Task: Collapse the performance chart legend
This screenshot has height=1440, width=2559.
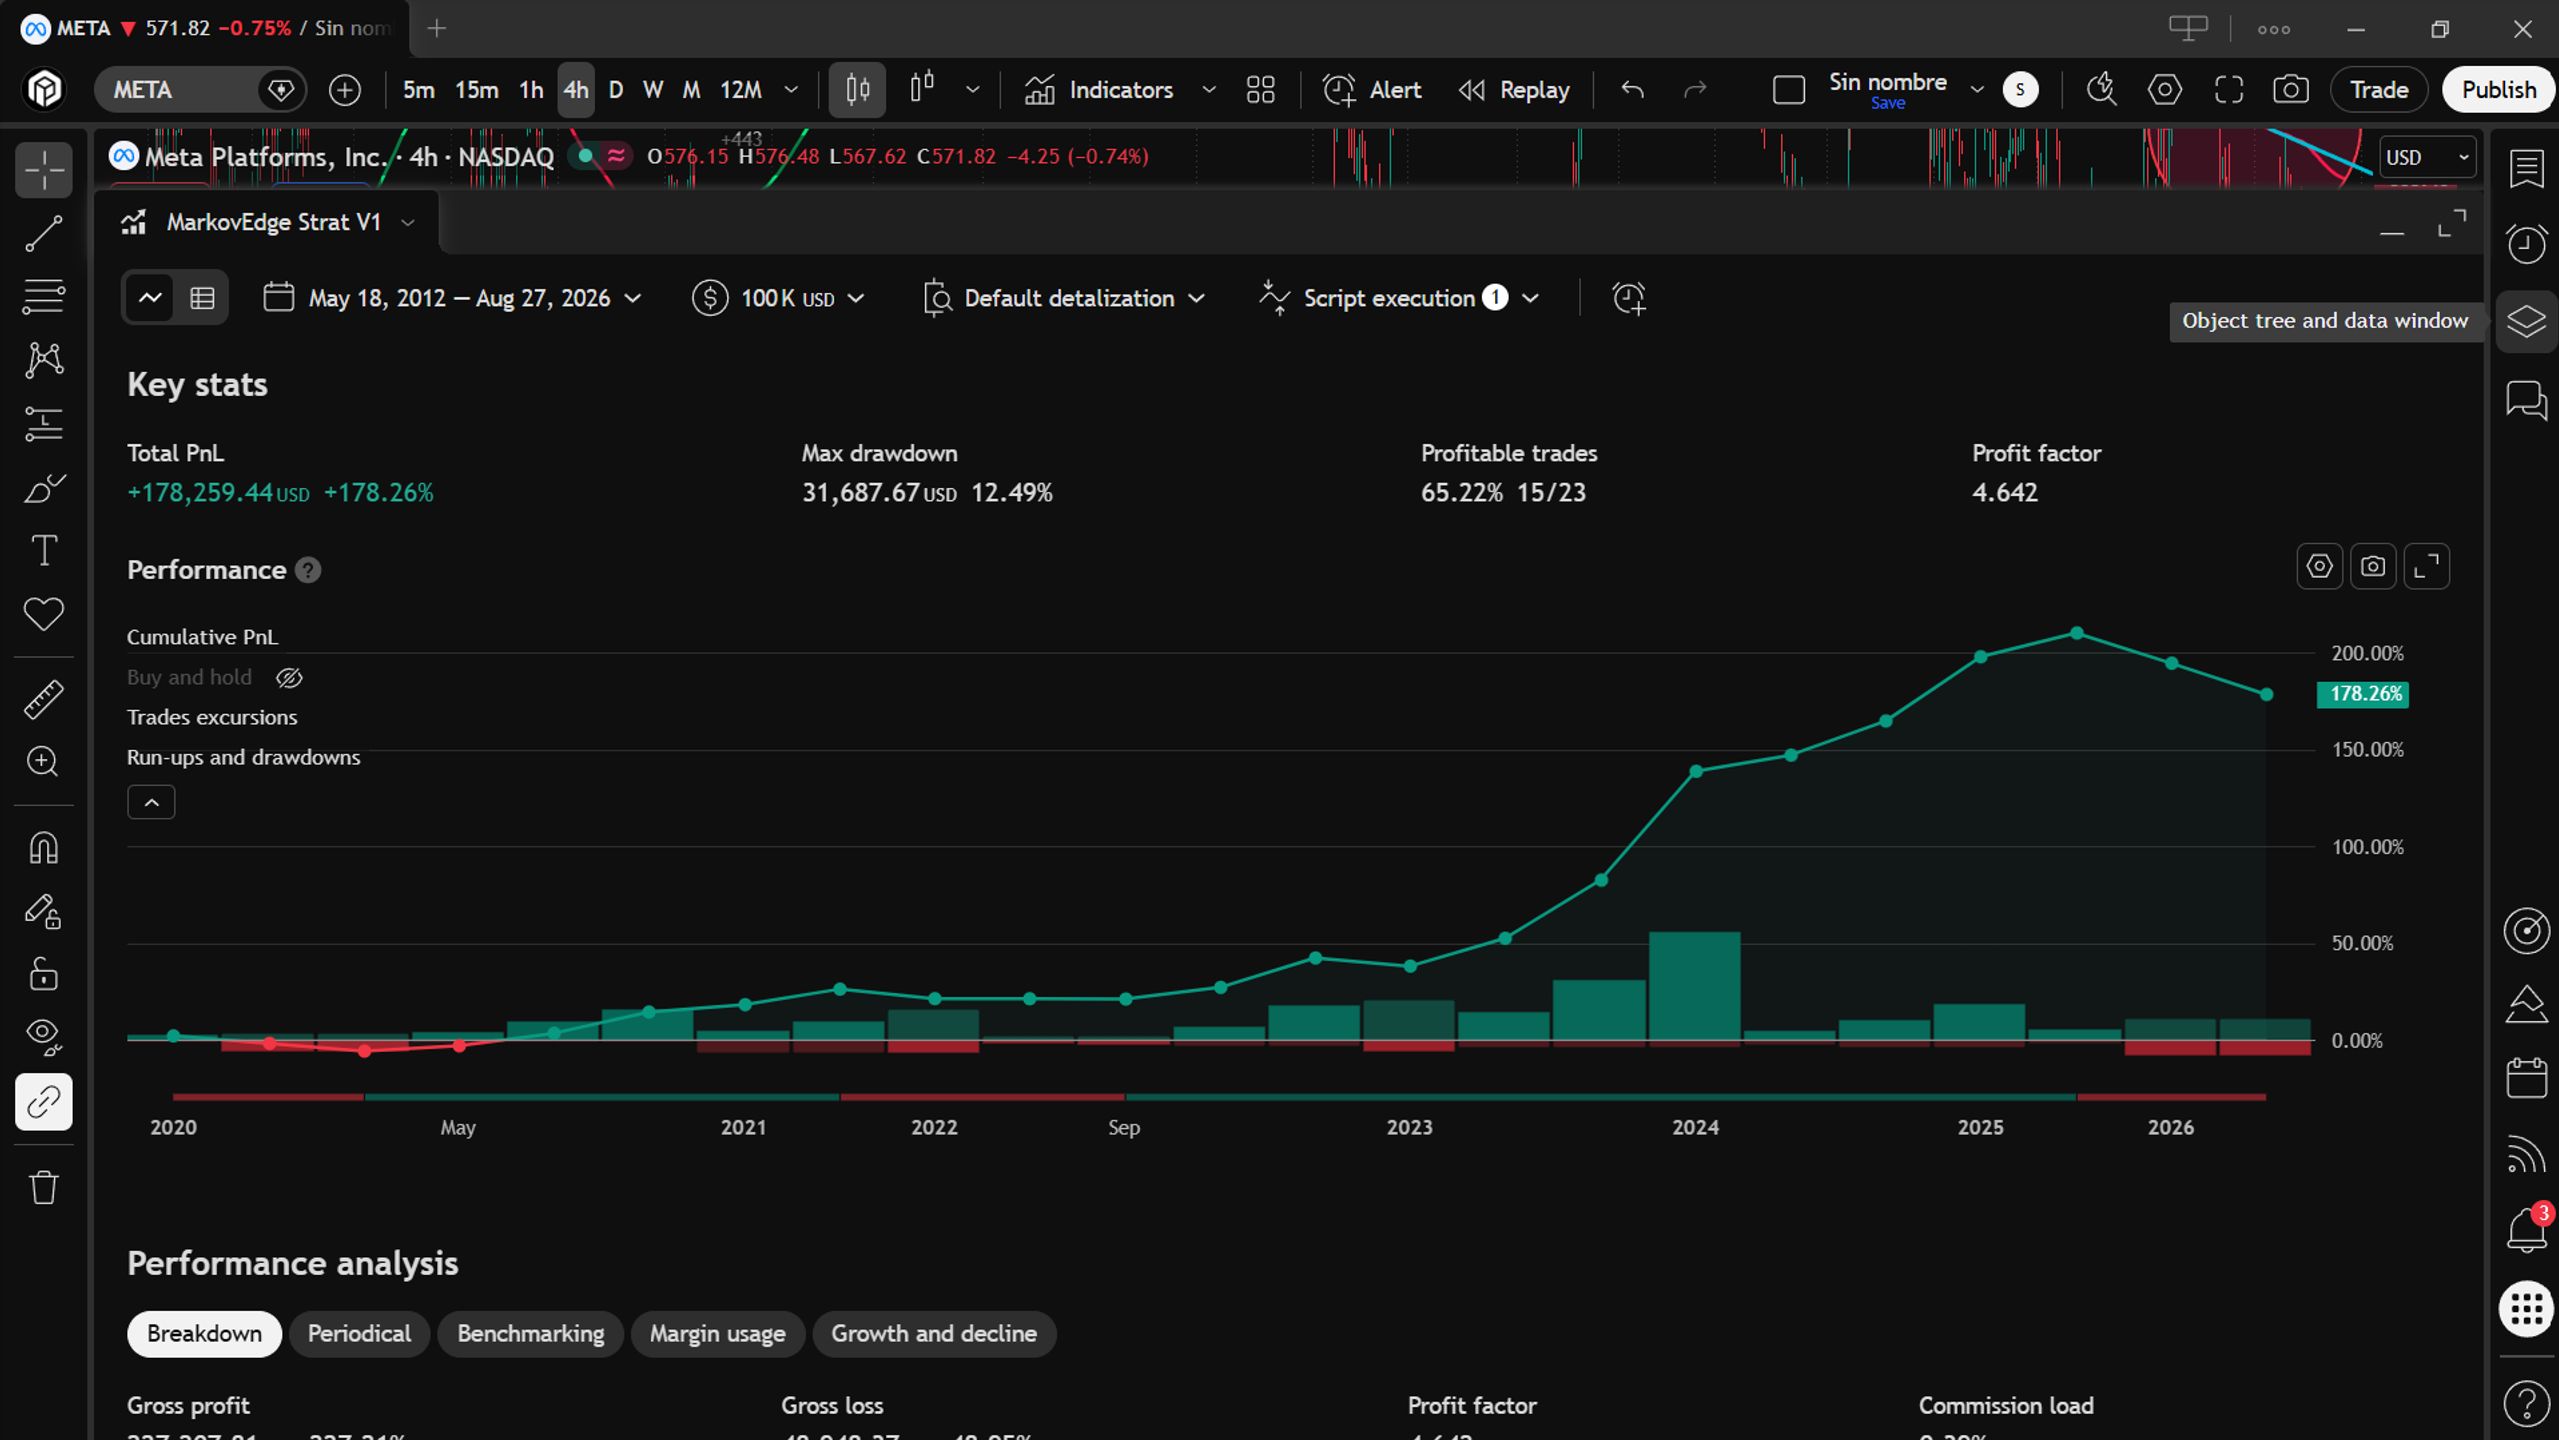Action: [x=151, y=802]
